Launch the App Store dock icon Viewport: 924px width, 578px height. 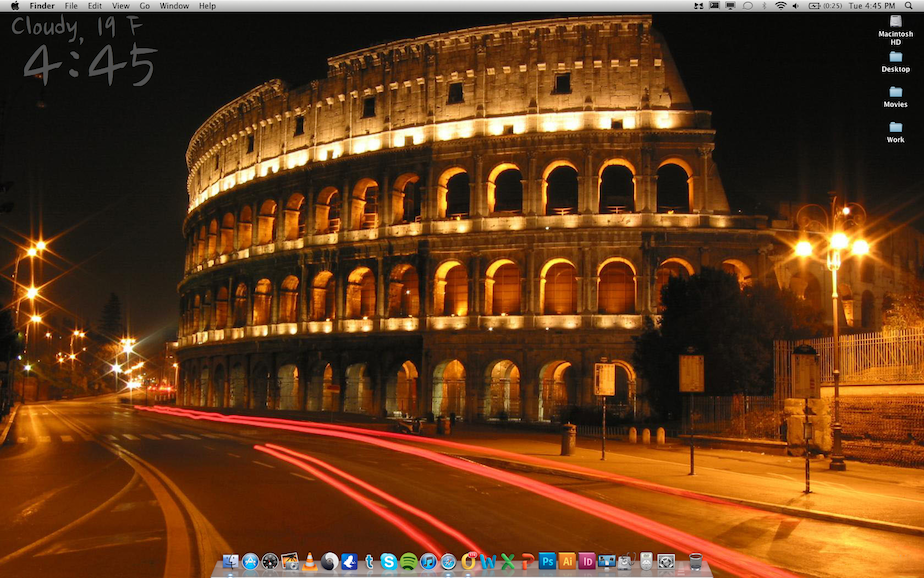(x=250, y=562)
